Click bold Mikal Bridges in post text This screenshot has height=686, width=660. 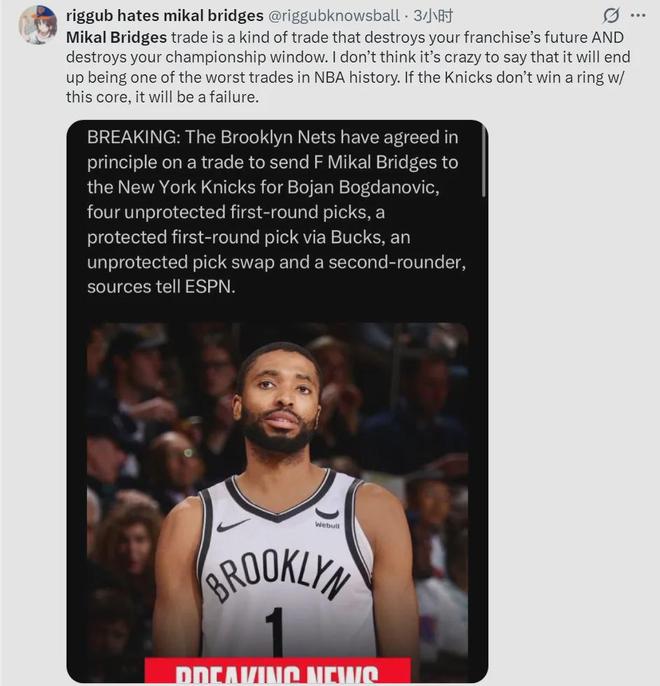pyautogui.click(x=116, y=37)
